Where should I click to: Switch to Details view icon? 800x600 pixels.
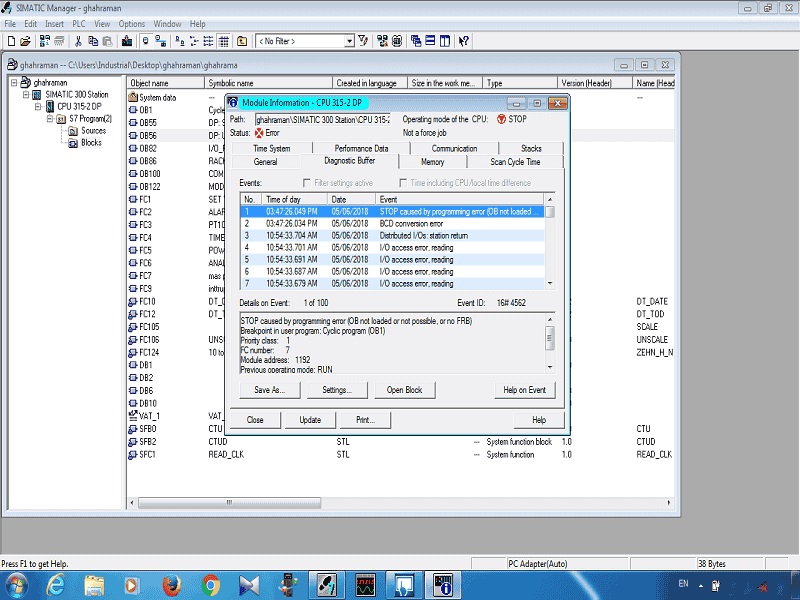tap(223, 41)
